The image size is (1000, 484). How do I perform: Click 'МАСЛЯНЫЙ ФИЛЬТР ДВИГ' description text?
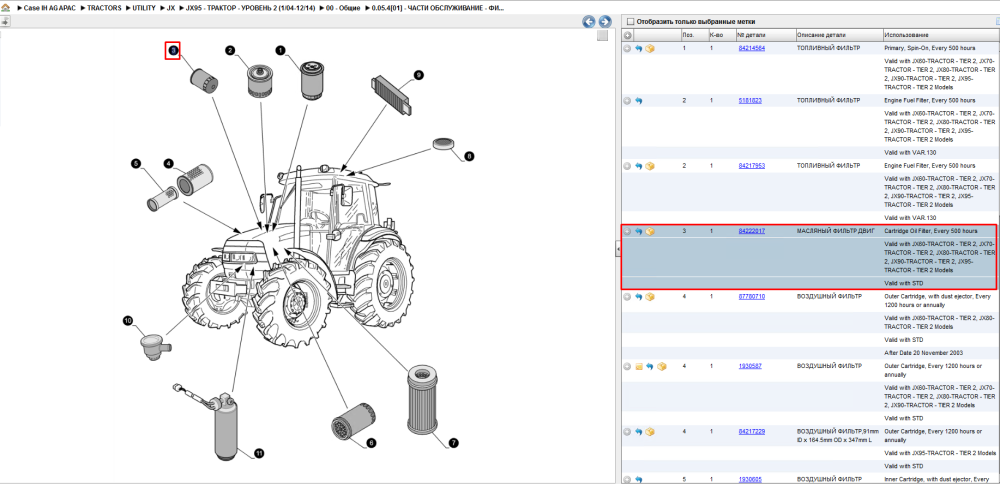(x=836, y=231)
